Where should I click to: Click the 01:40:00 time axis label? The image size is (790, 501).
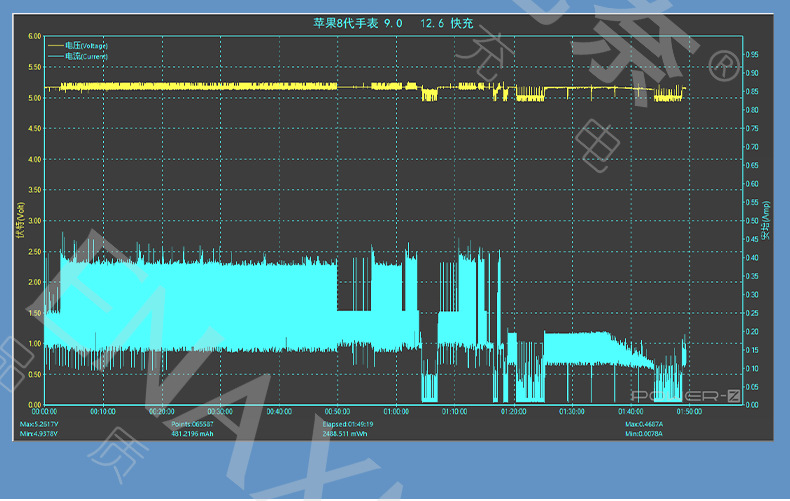click(631, 412)
